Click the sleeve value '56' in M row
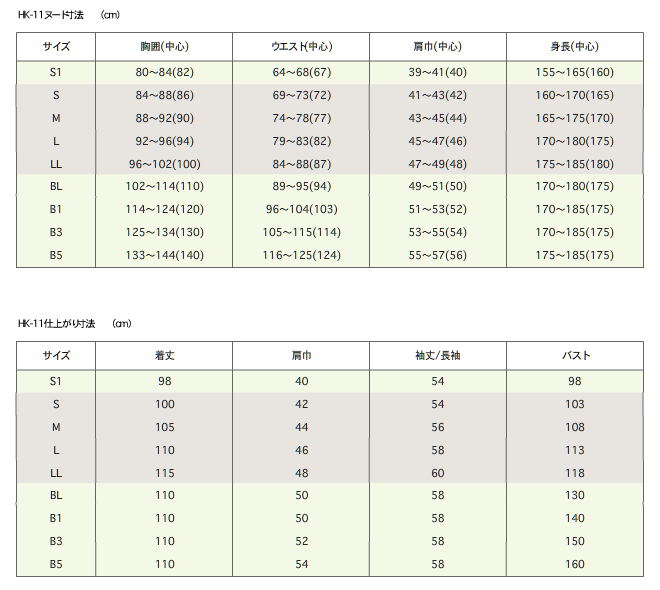The image size is (660, 590). [438, 428]
